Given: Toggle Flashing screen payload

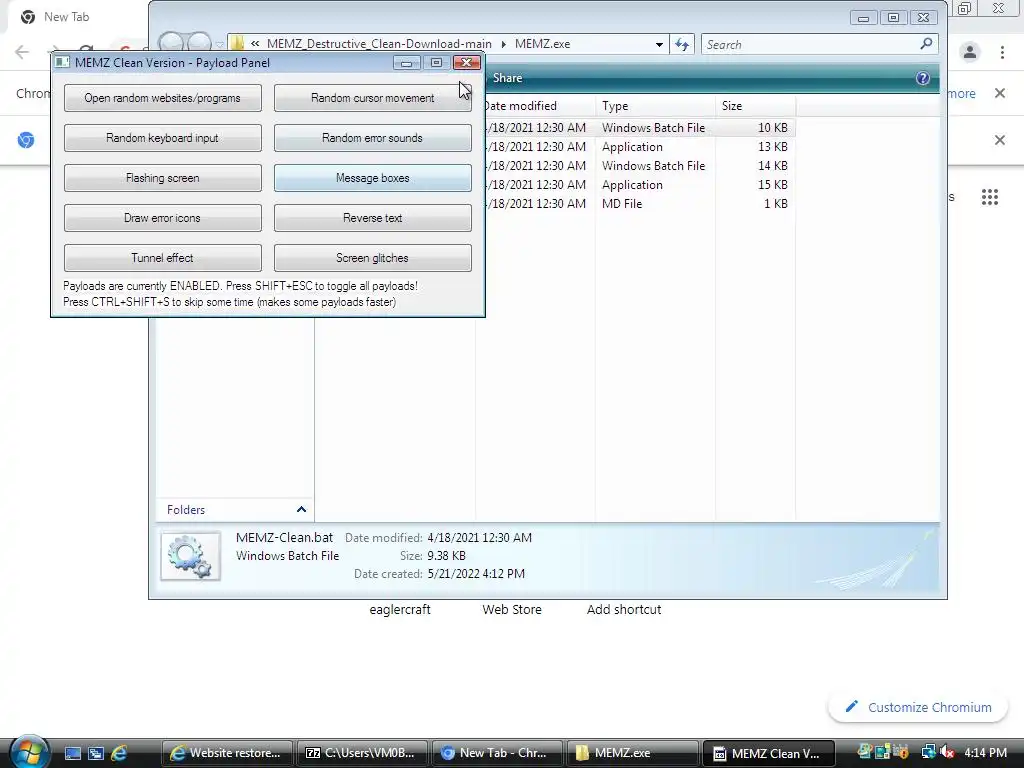Looking at the screenshot, I should click(163, 178).
